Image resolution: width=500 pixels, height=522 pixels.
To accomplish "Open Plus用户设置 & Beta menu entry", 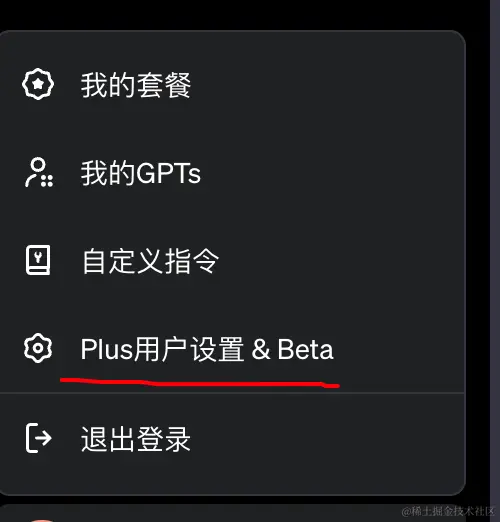I will tap(232, 349).
